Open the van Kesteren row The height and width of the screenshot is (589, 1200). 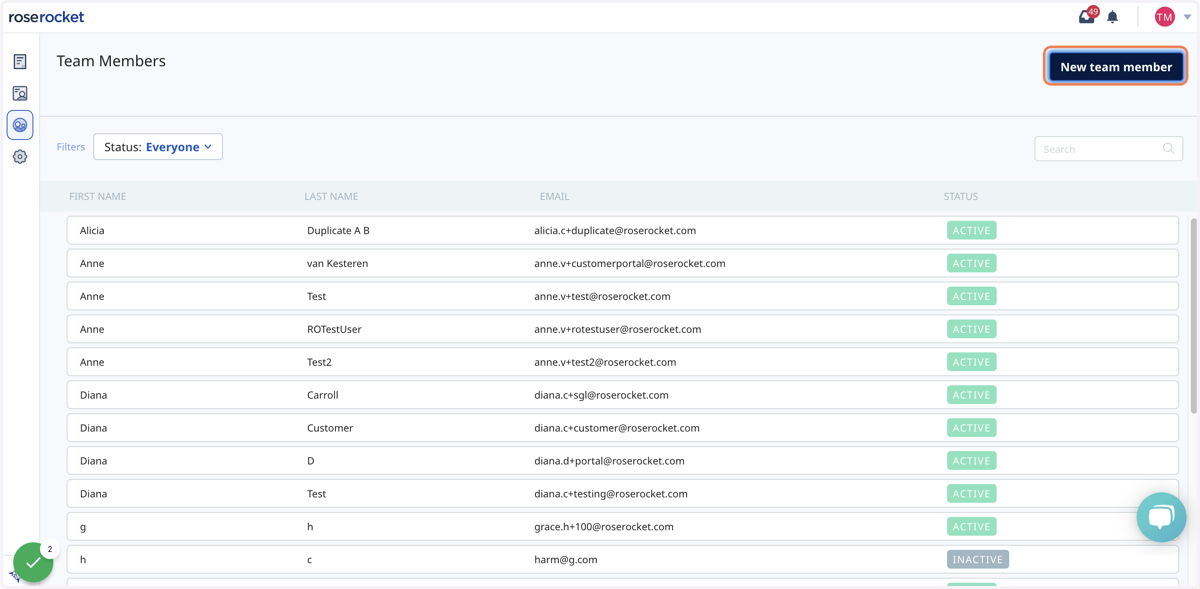623,263
